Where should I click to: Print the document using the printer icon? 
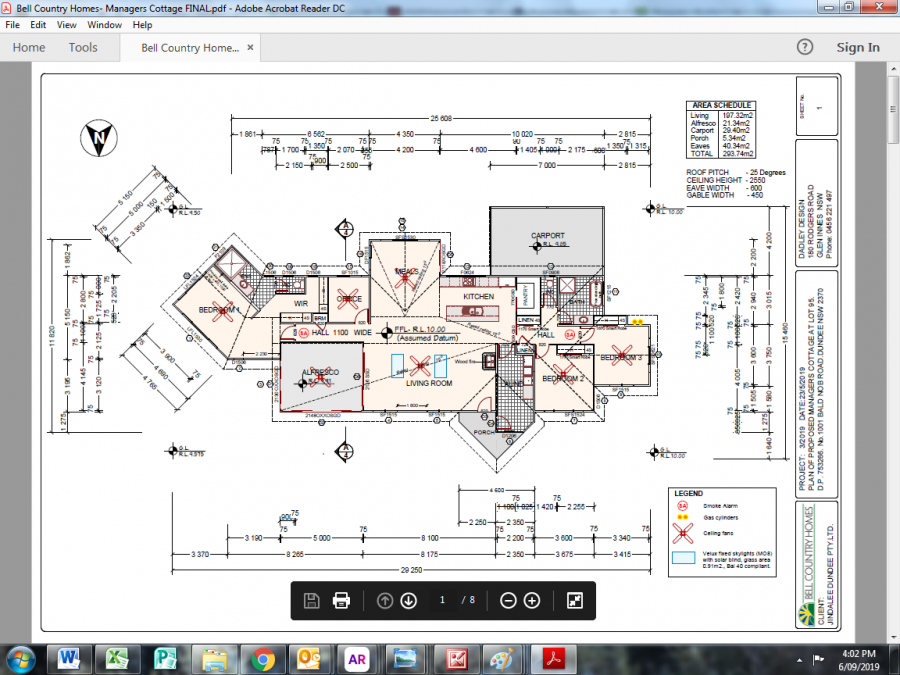click(341, 600)
